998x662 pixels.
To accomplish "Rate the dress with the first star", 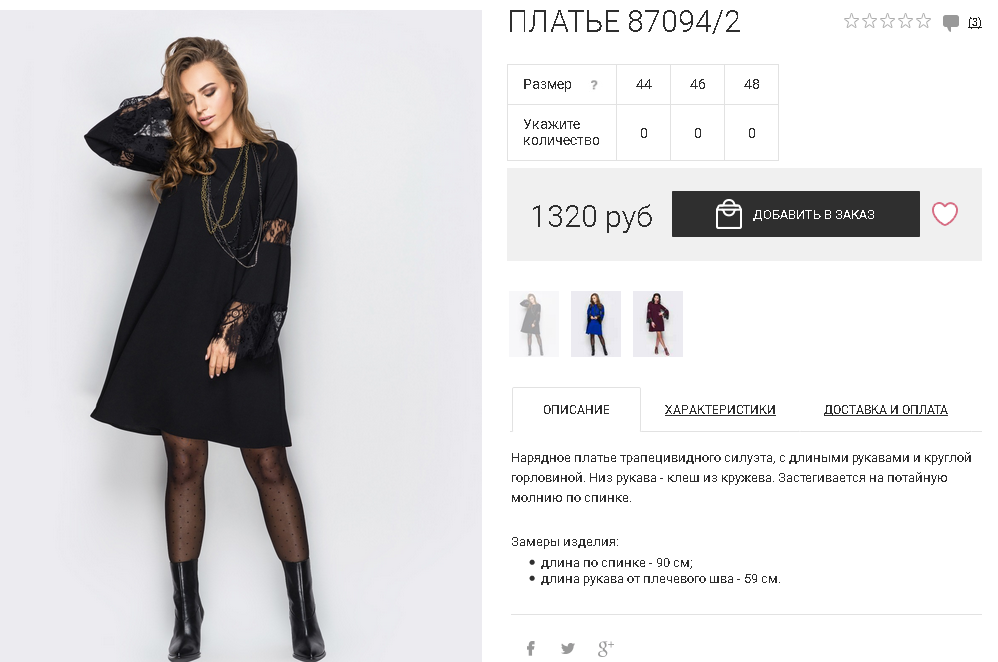I will tap(851, 22).
